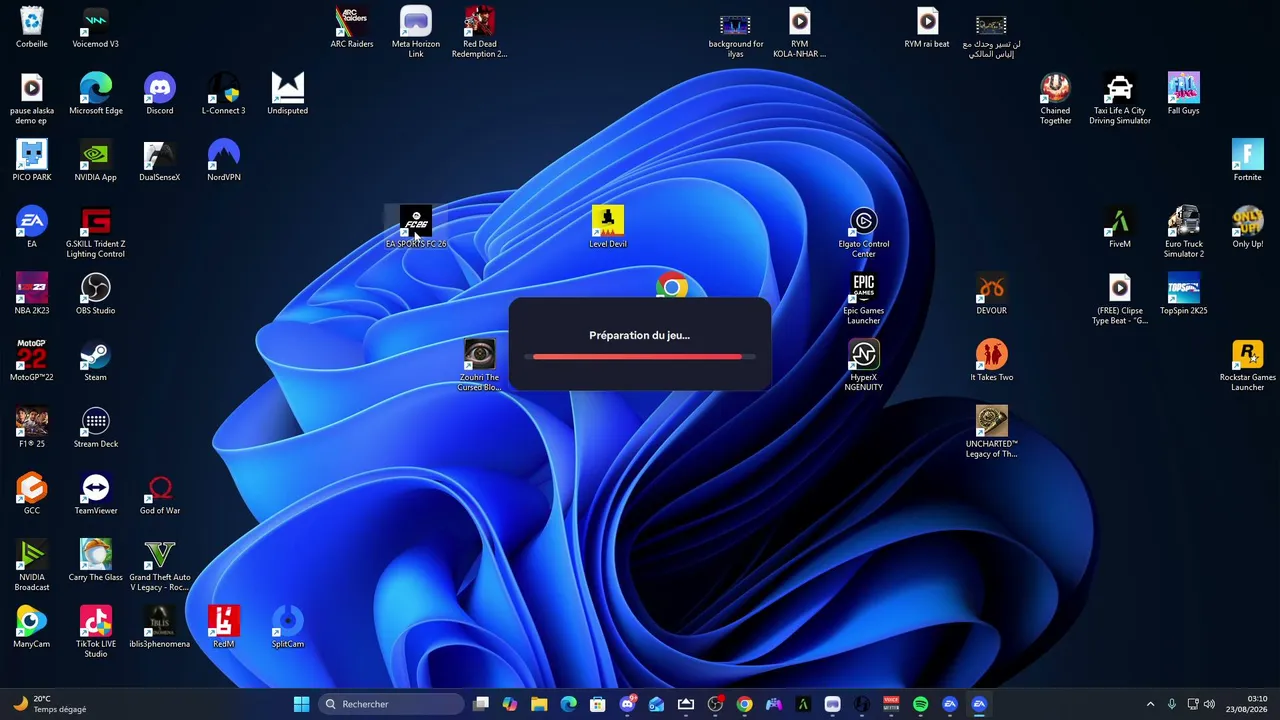Viewport: 1280px width, 720px height.
Task: Select the Carry The Glass desktop icon
Action: pos(96,561)
